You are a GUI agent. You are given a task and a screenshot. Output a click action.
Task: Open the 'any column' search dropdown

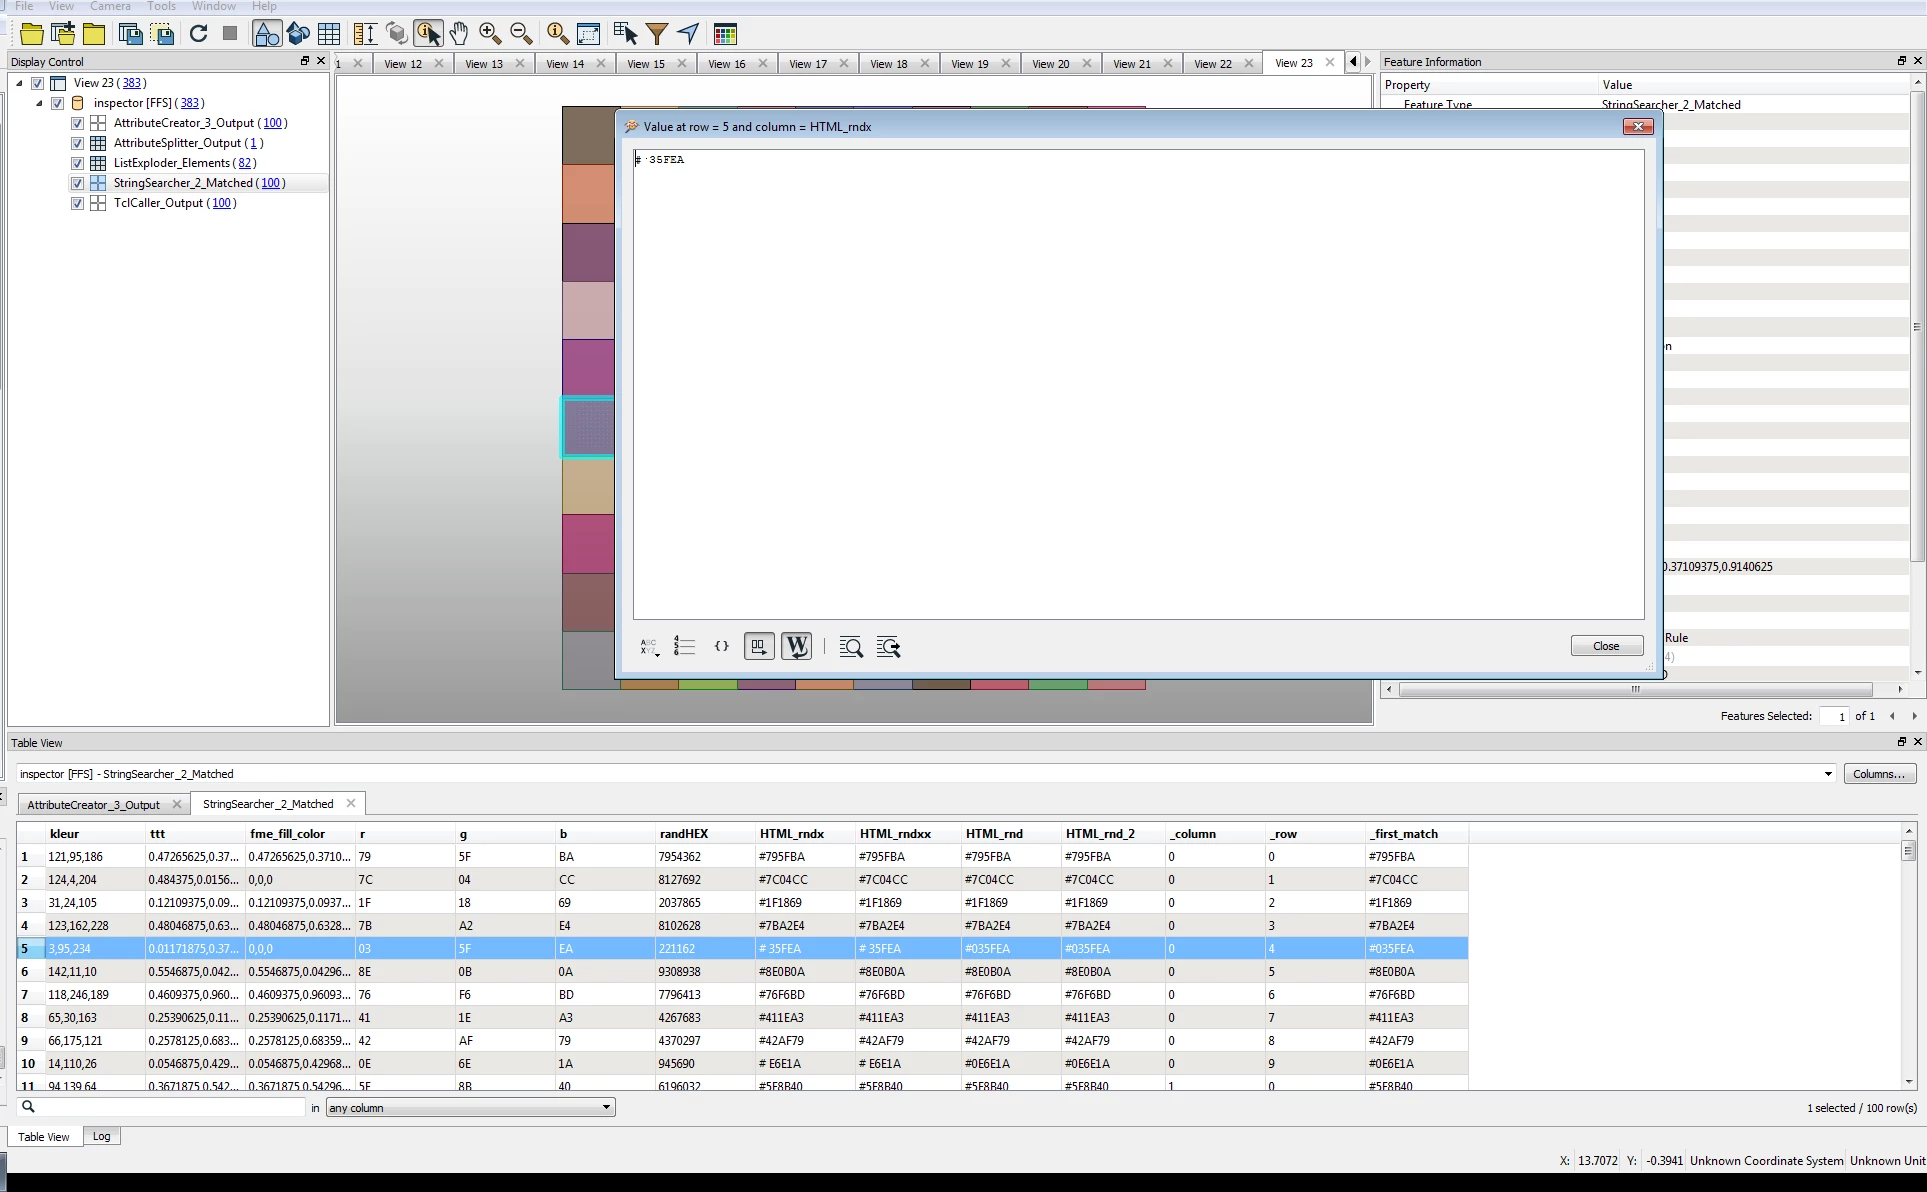click(x=470, y=1108)
